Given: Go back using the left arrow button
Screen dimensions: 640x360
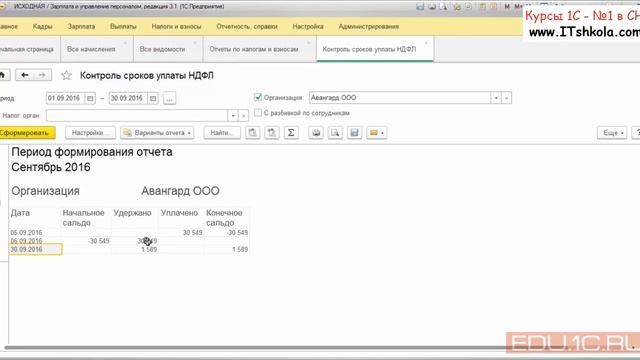Looking at the screenshot, I should (x=24, y=75).
